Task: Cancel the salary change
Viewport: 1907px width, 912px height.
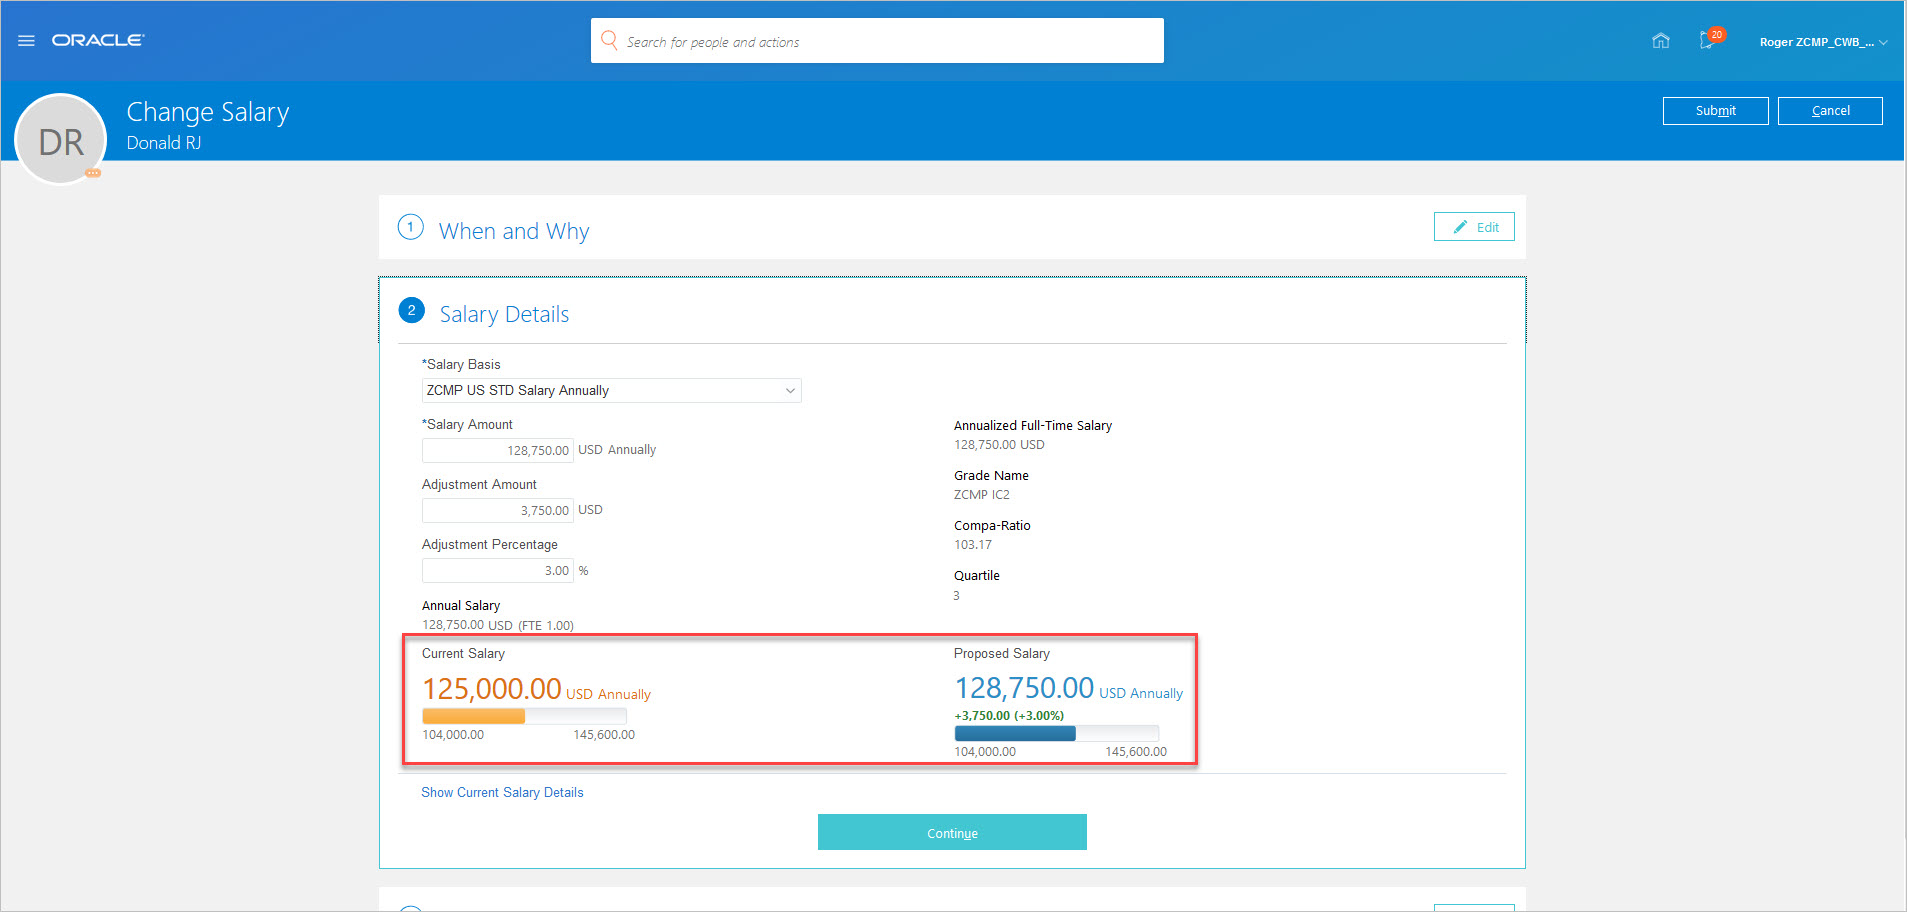Action: [1830, 111]
